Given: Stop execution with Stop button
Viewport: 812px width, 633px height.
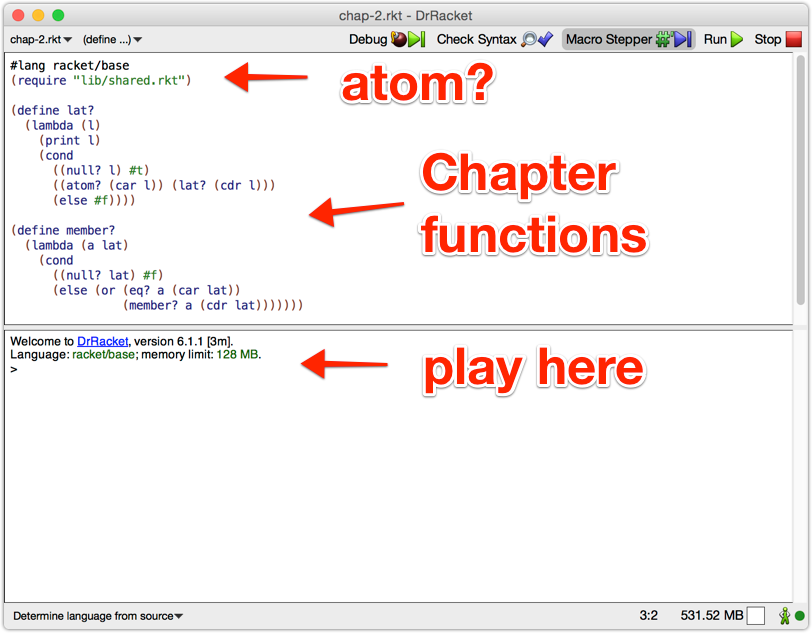Looking at the screenshot, I should (x=778, y=39).
